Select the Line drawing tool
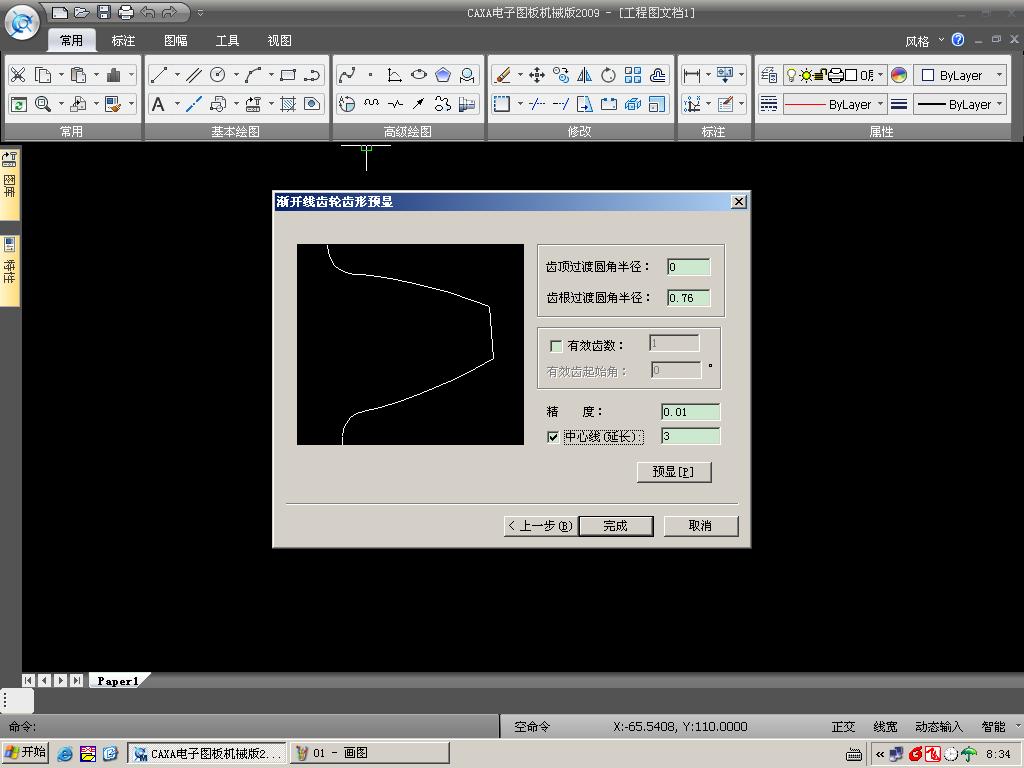1024x768 pixels. [x=159, y=75]
